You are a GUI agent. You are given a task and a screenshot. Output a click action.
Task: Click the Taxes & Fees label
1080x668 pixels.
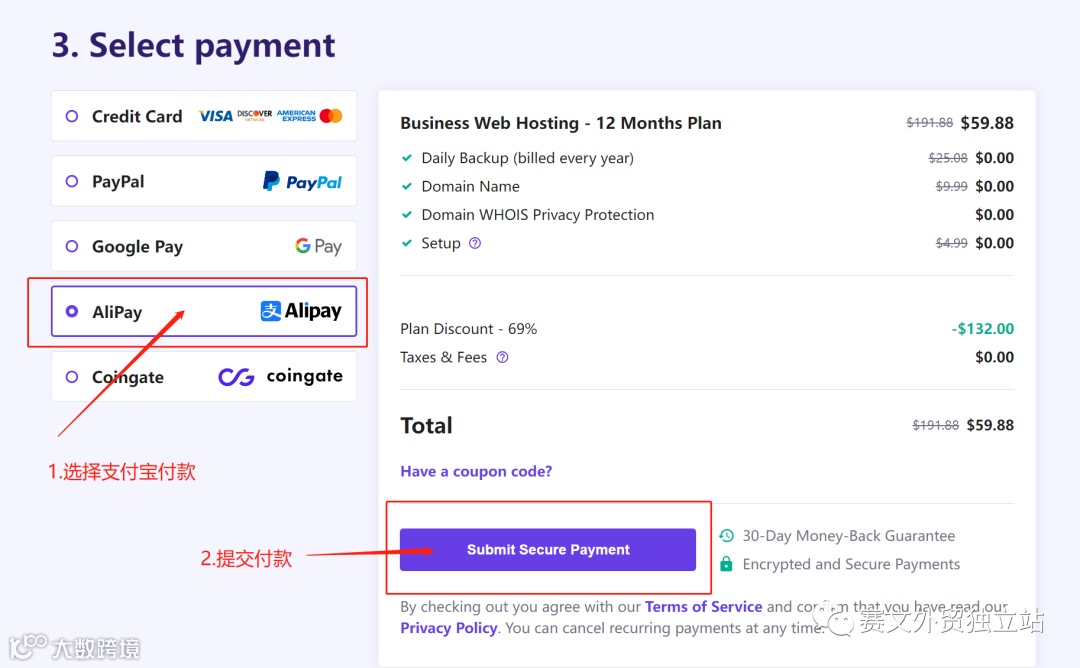[444, 357]
